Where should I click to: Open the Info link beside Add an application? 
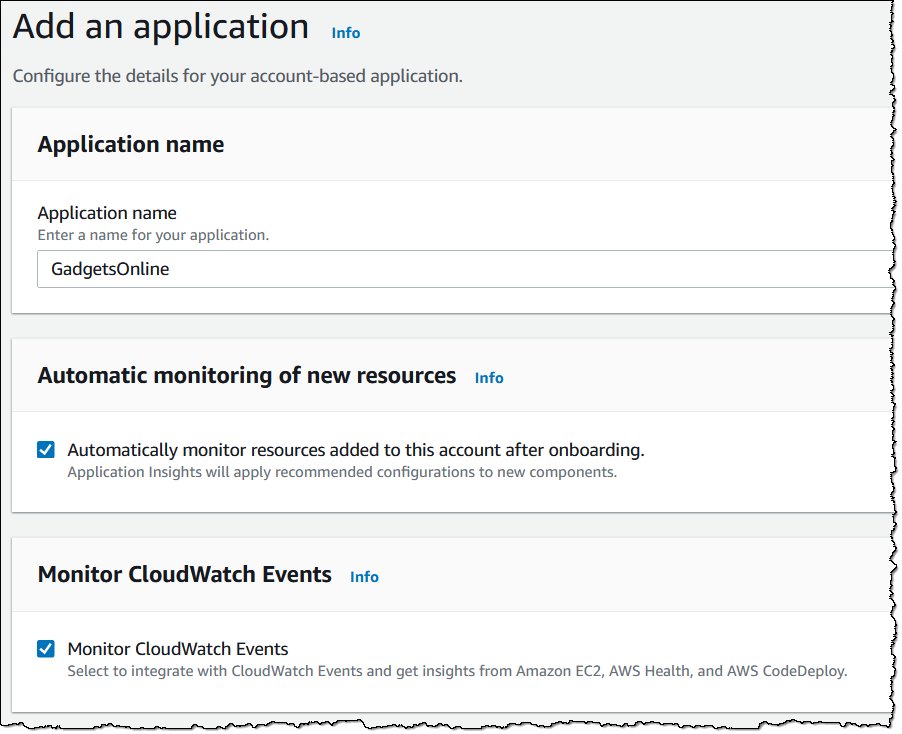[345, 32]
